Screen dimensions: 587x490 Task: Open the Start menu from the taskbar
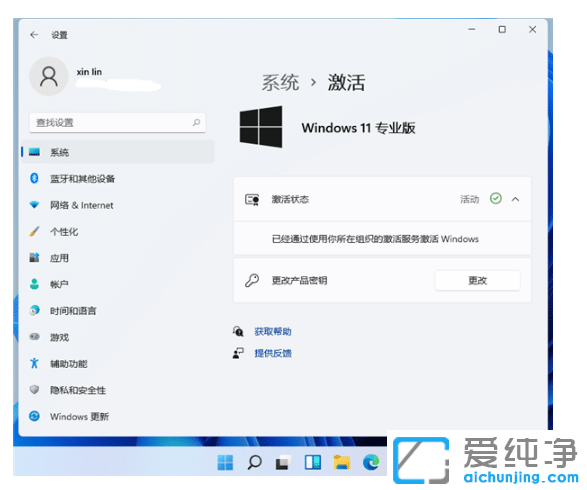pos(225,463)
